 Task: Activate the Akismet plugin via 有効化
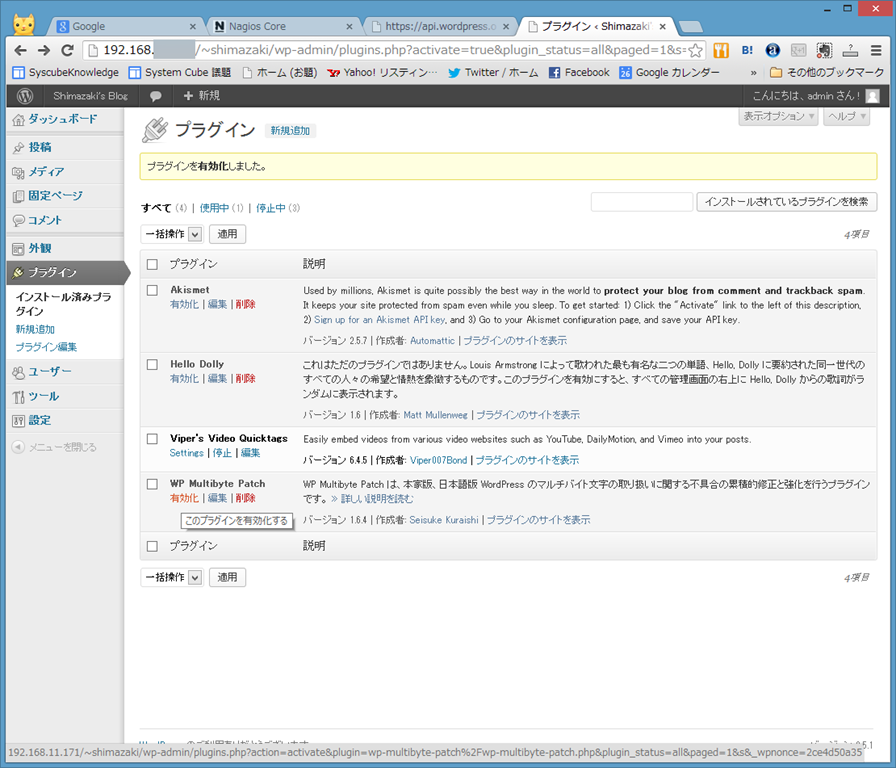(x=185, y=305)
